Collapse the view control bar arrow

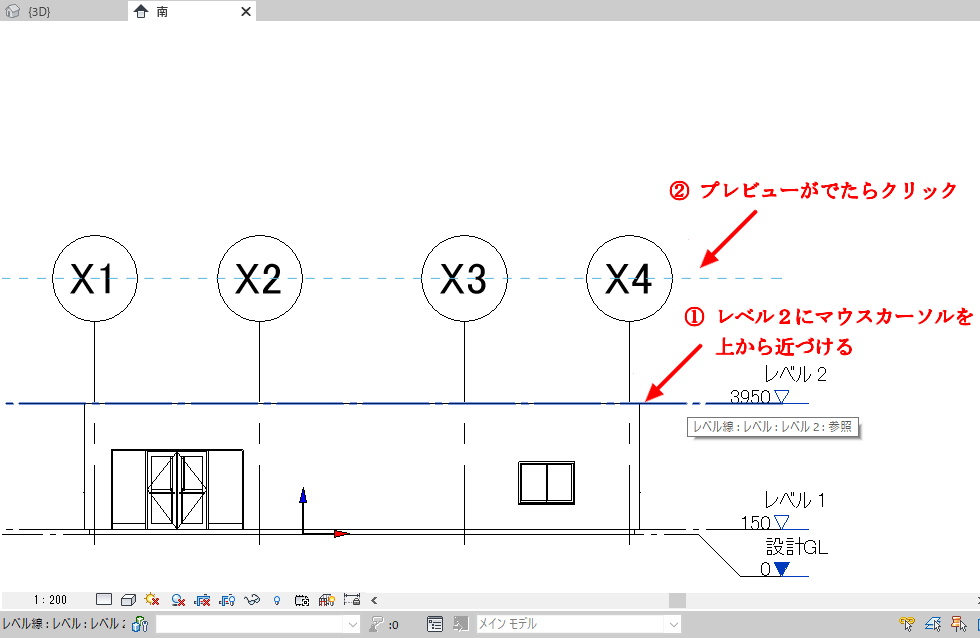pyautogui.click(x=374, y=600)
